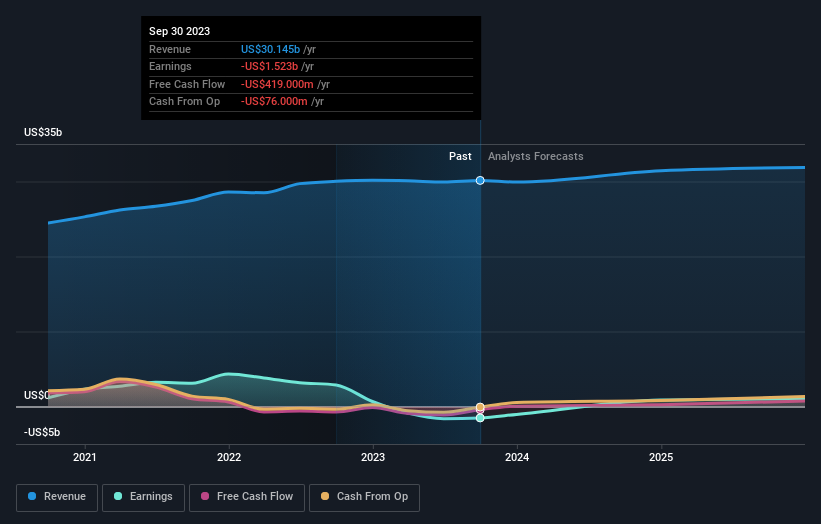
Task: Click the -US$76.000m cash from op value
Action: click(x=274, y=102)
